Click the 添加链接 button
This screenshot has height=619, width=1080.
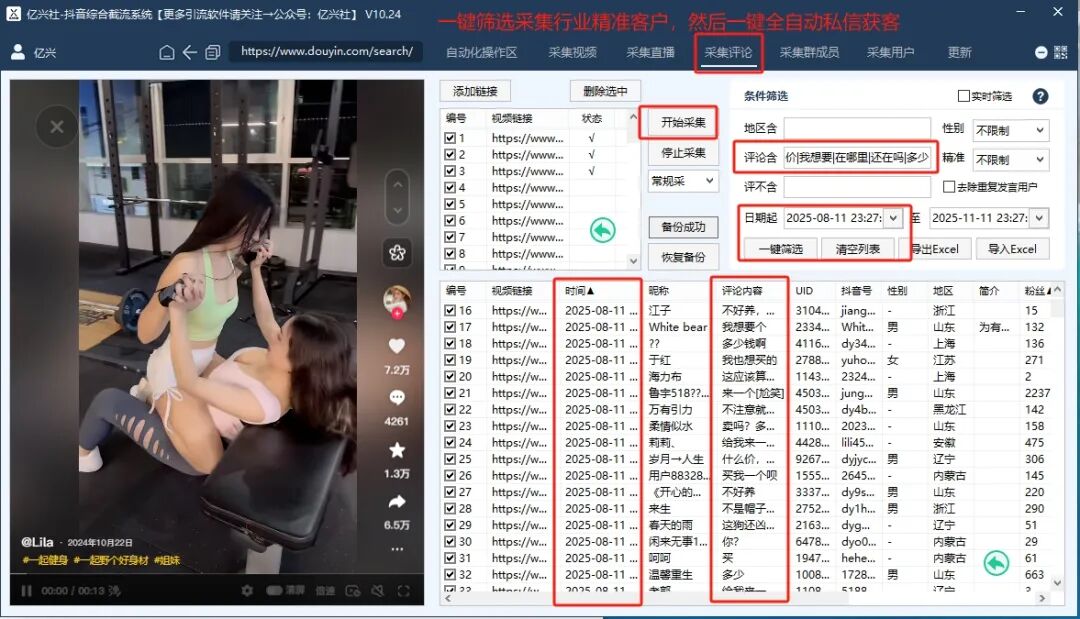(475, 91)
